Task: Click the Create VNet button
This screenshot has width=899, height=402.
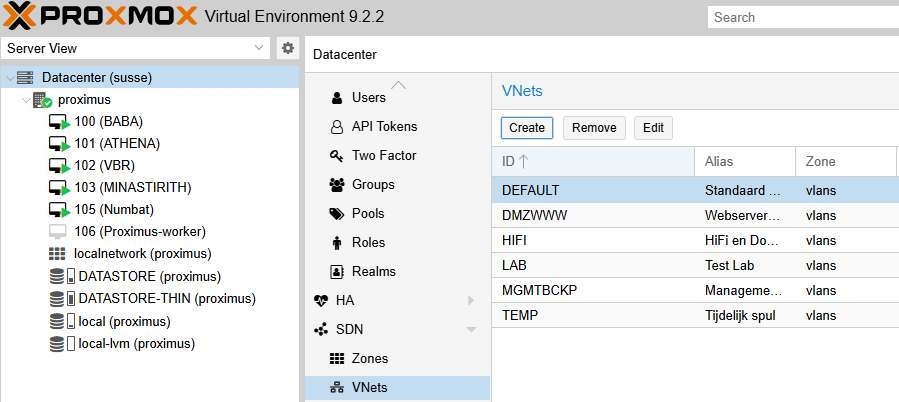Action: [527, 128]
